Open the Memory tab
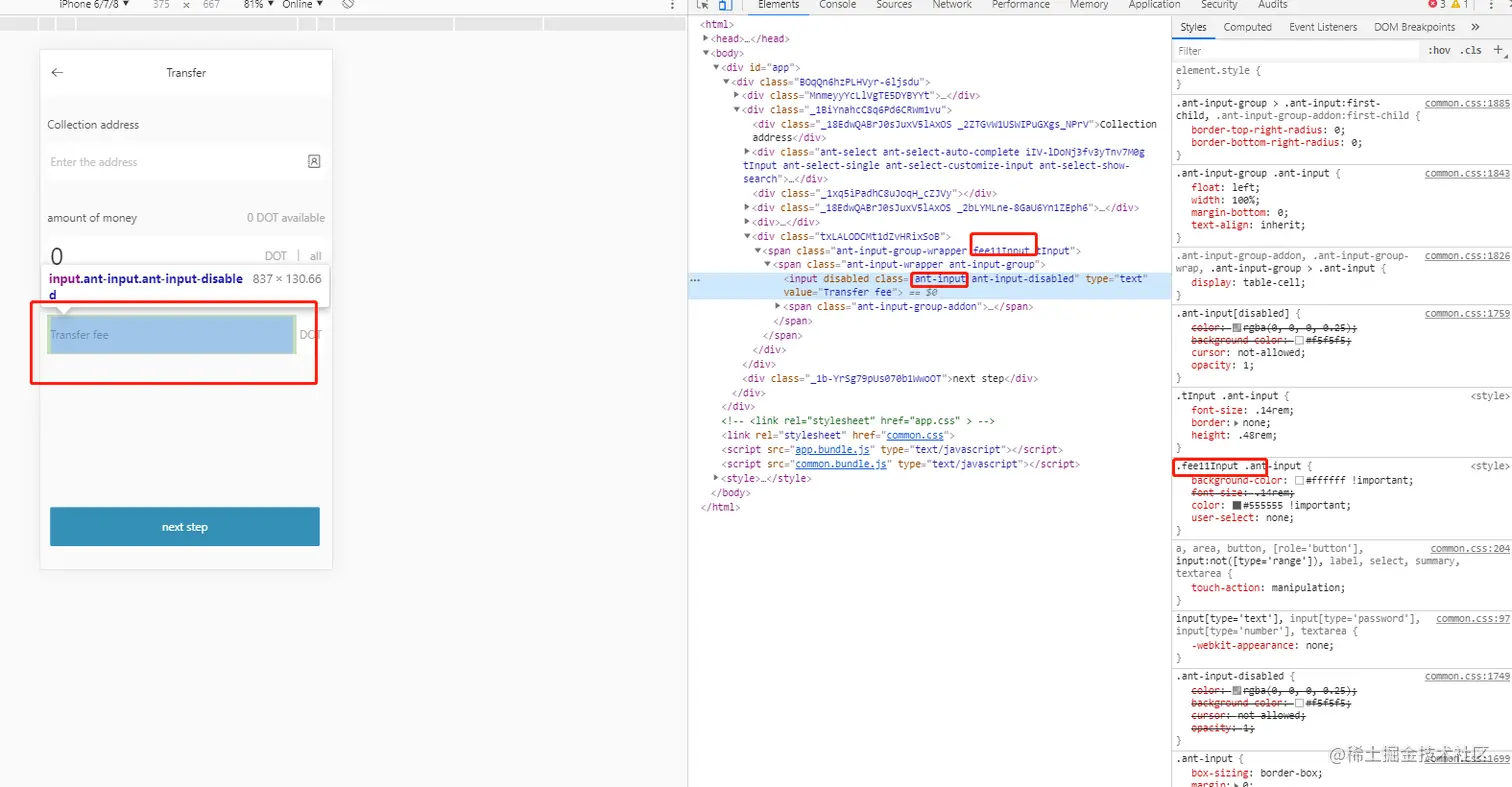The height and width of the screenshot is (787, 1512). pos(1088,5)
